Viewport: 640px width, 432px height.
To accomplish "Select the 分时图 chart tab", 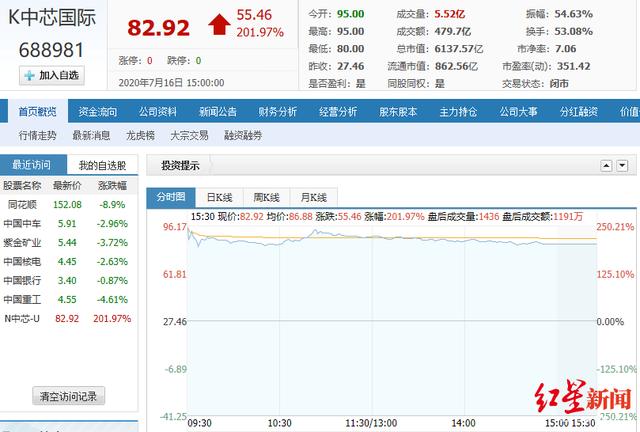I will 171,197.
